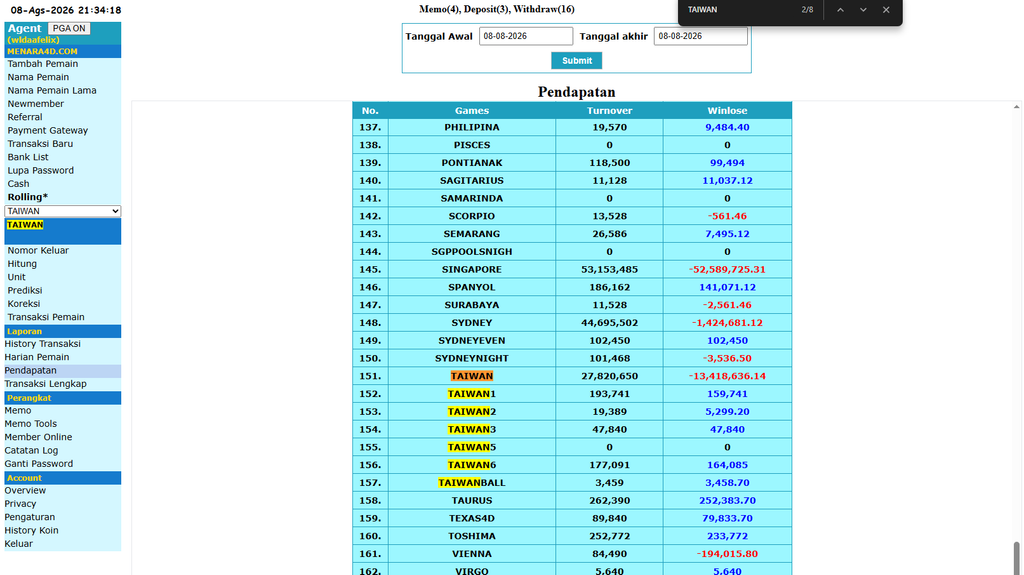The width and height of the screenshot is (1024, 575).
Task: Click the Turnover column header
Action: (609, 111)
